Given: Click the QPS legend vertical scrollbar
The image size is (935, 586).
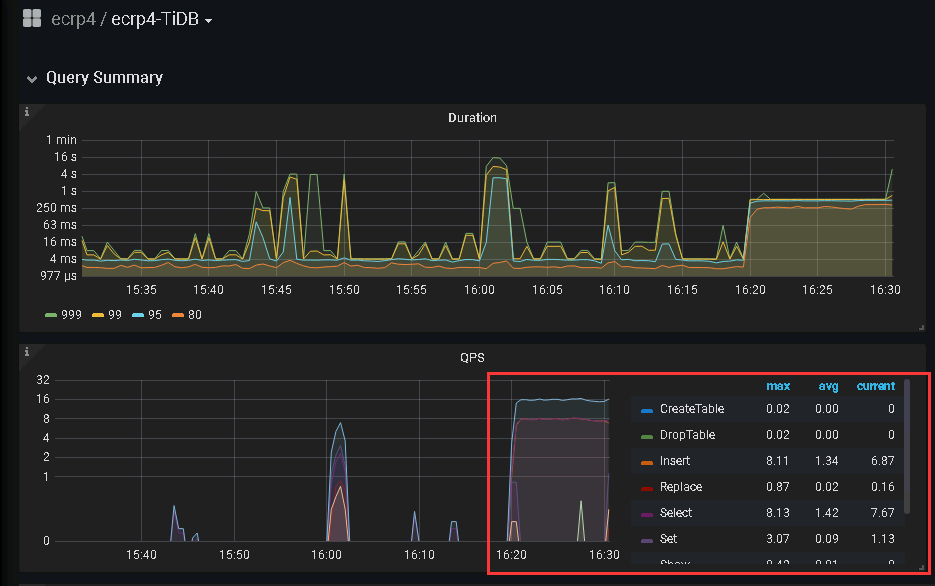Looking at the screenshot, I should tap(907, 446).
